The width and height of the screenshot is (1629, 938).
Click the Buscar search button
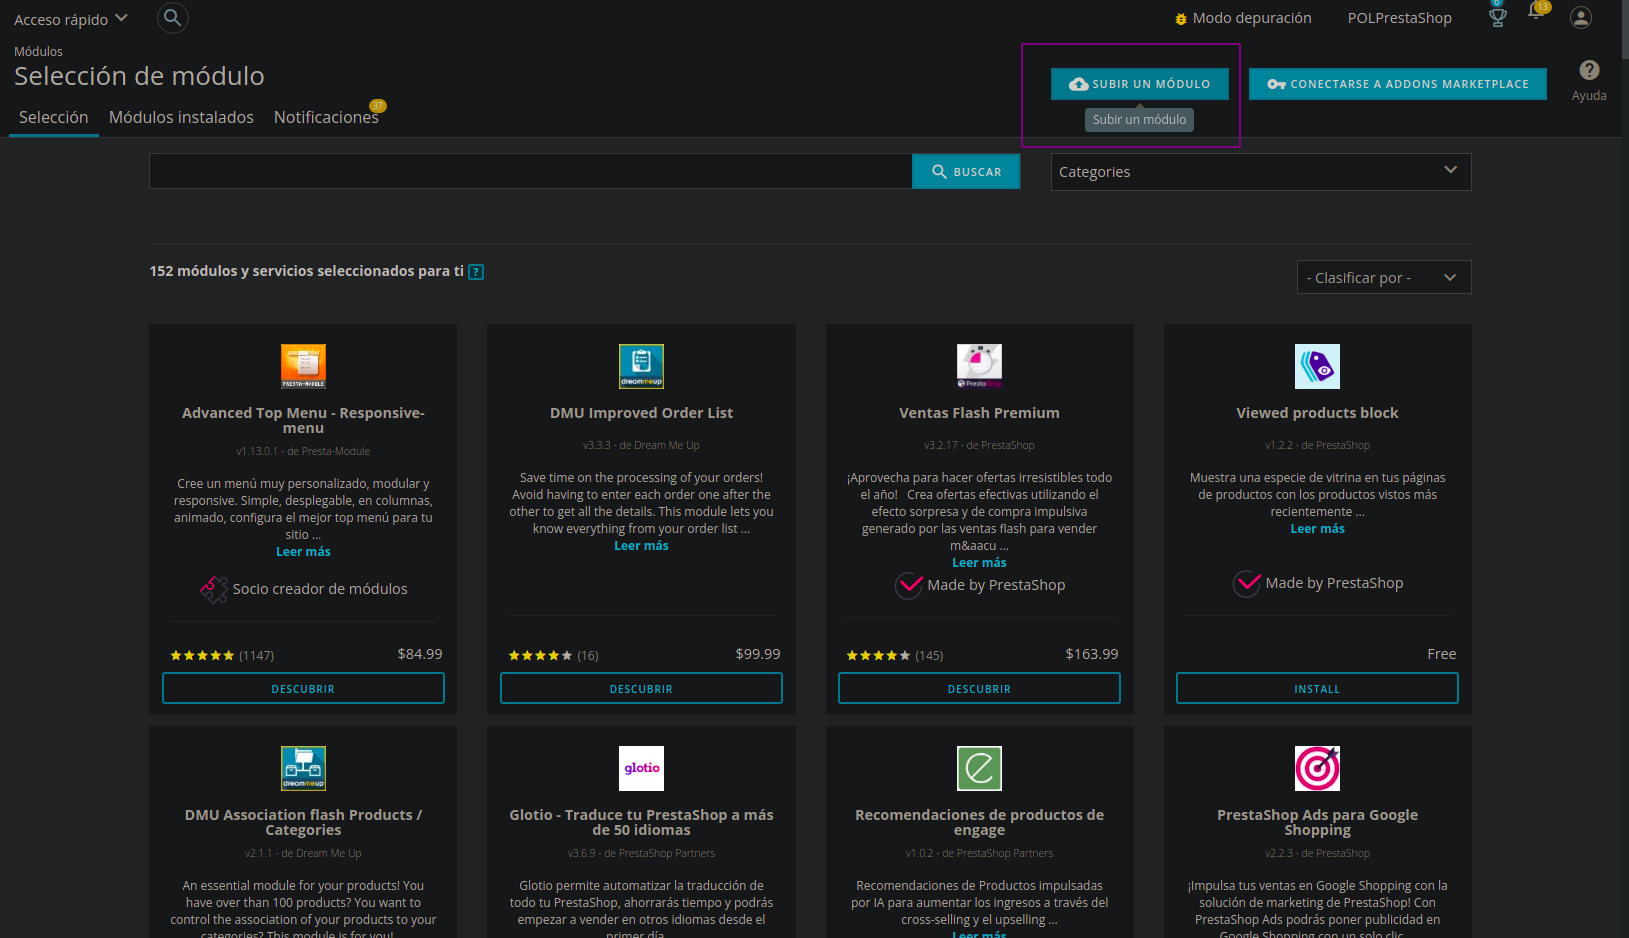coord(966,172)
